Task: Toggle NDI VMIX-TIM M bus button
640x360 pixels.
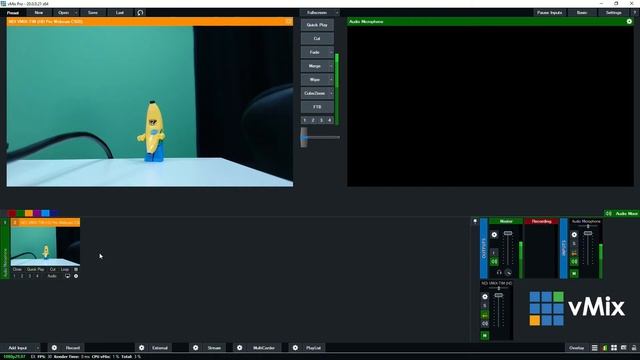Action: click(485, 336)
